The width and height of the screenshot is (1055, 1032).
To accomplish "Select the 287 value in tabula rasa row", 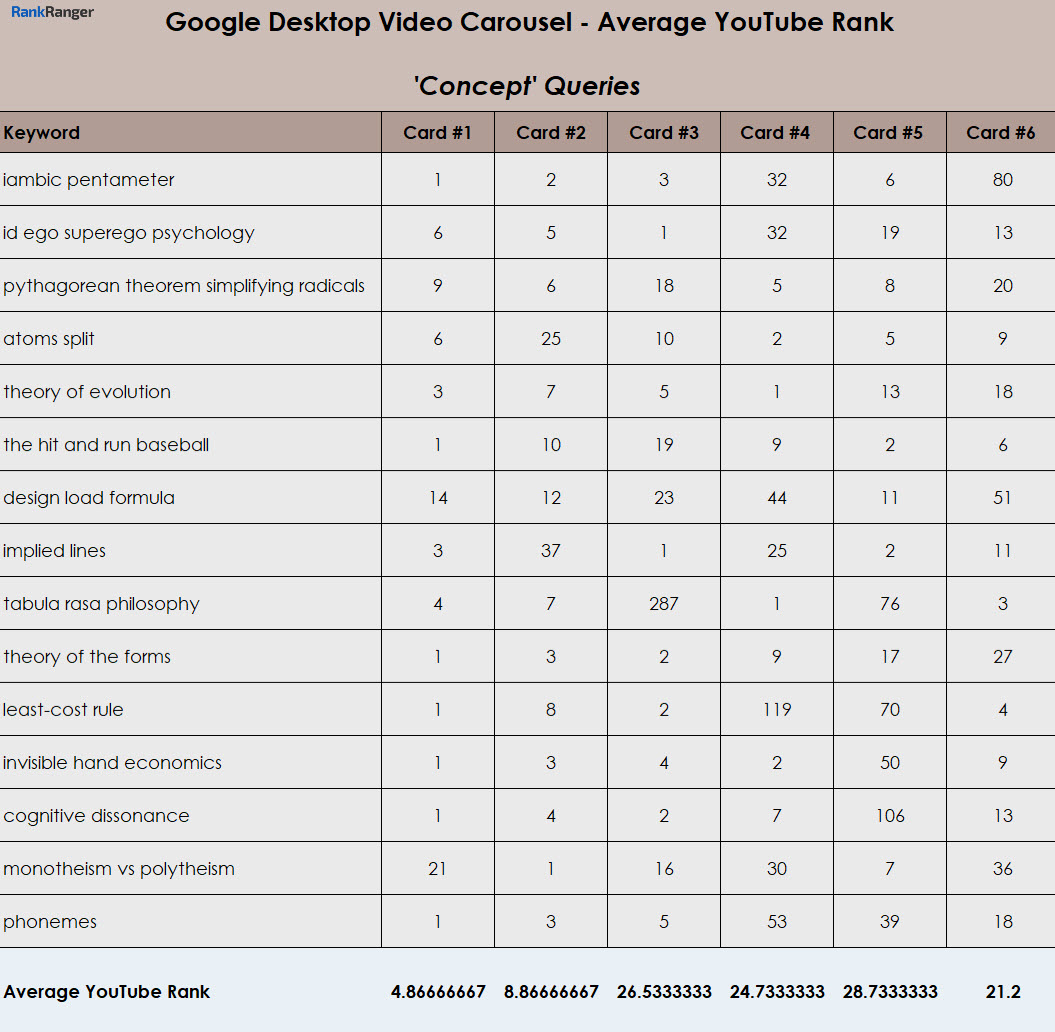I will 664,604.
